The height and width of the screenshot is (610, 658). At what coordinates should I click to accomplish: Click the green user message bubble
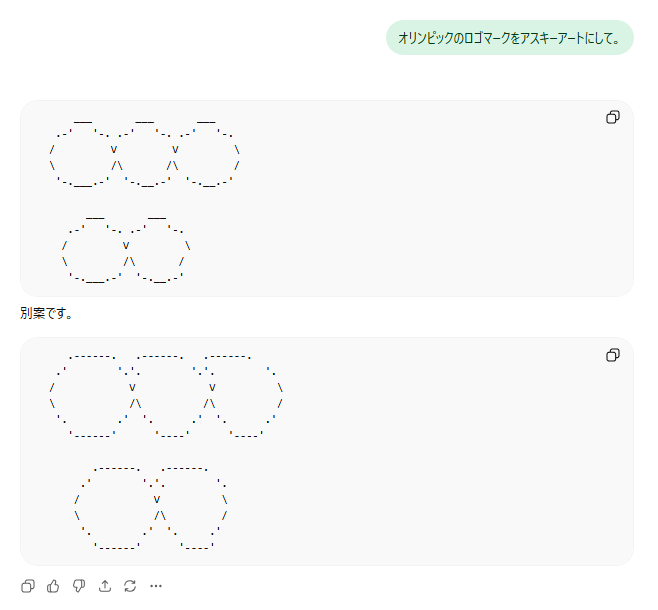[509, 38]
